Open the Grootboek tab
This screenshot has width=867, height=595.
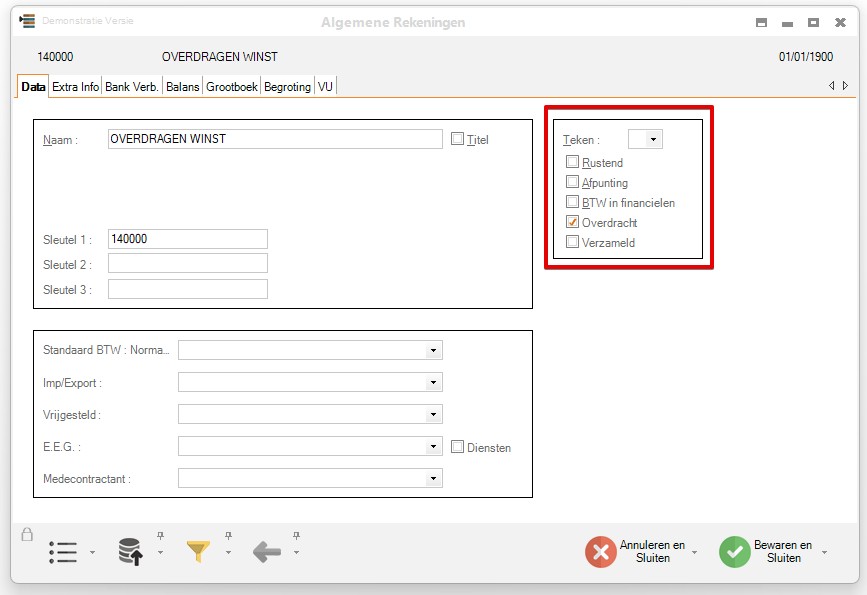click(232, 87)
